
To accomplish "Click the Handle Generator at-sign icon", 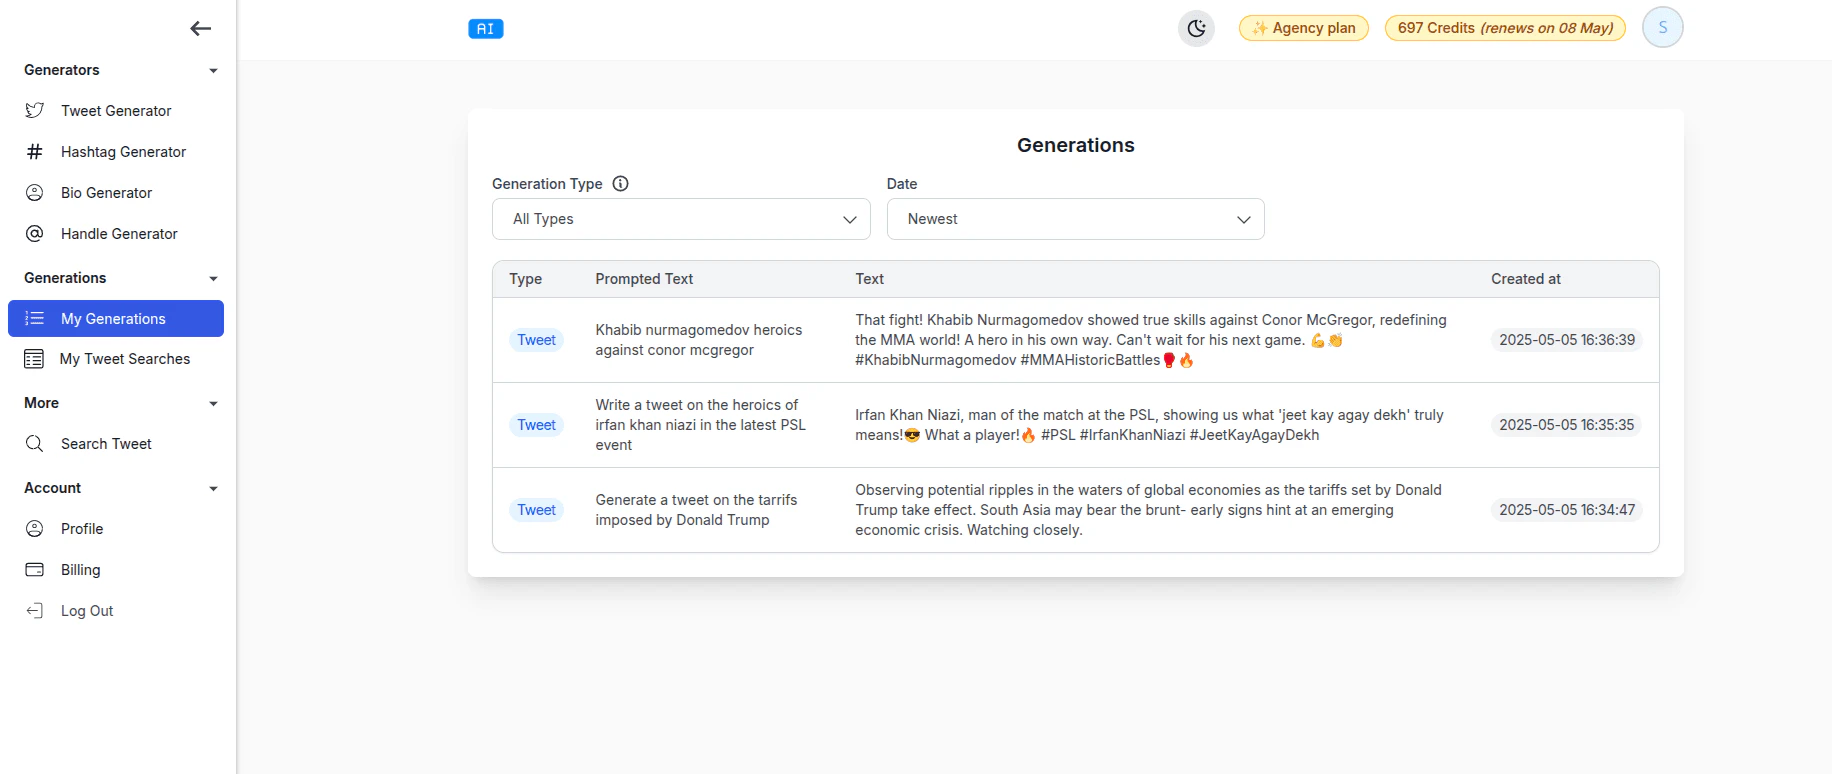I will tap(35, 234).
